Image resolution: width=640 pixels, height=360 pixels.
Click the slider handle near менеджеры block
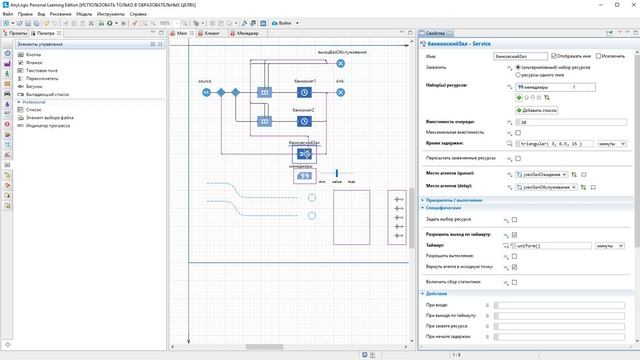337,173
